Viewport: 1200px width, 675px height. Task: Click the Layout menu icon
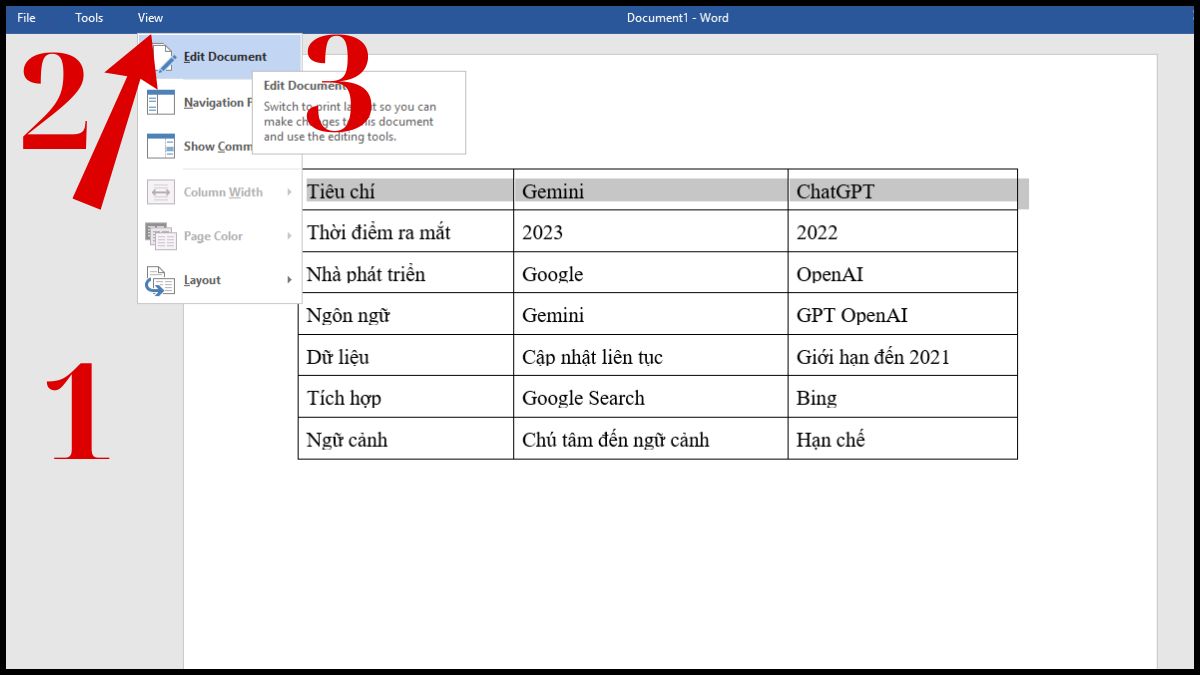[x=161, y=280]
